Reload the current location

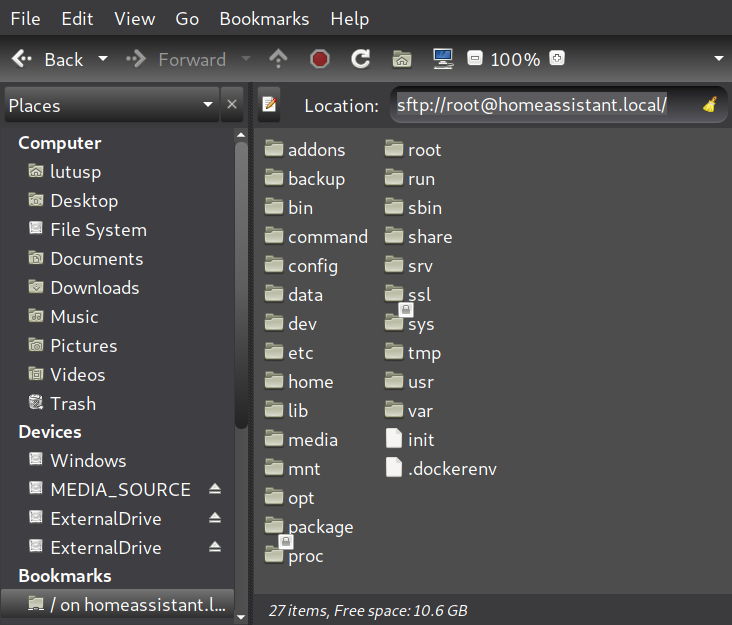tap(361, 59)
